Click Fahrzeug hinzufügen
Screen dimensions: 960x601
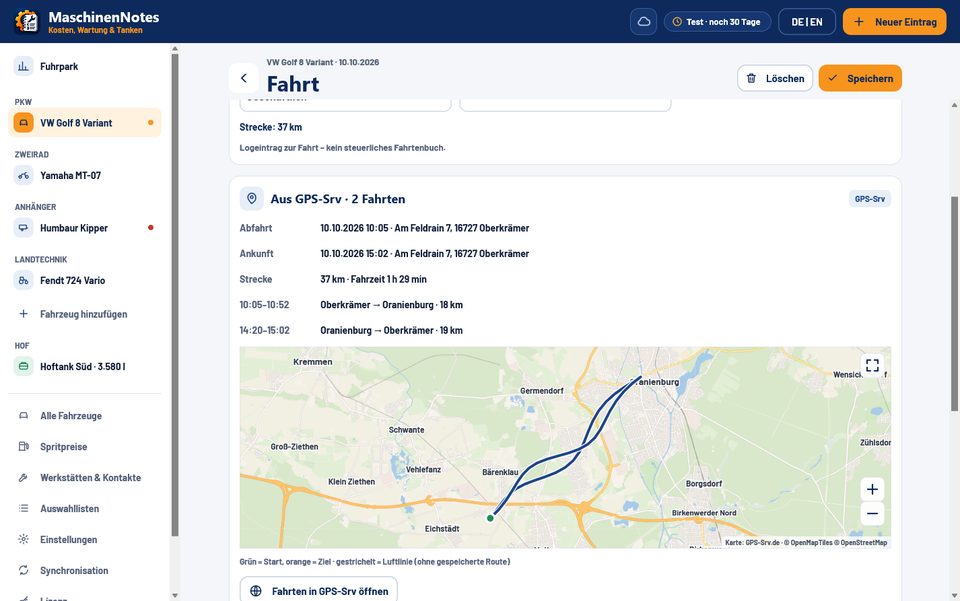pos(84,314)
